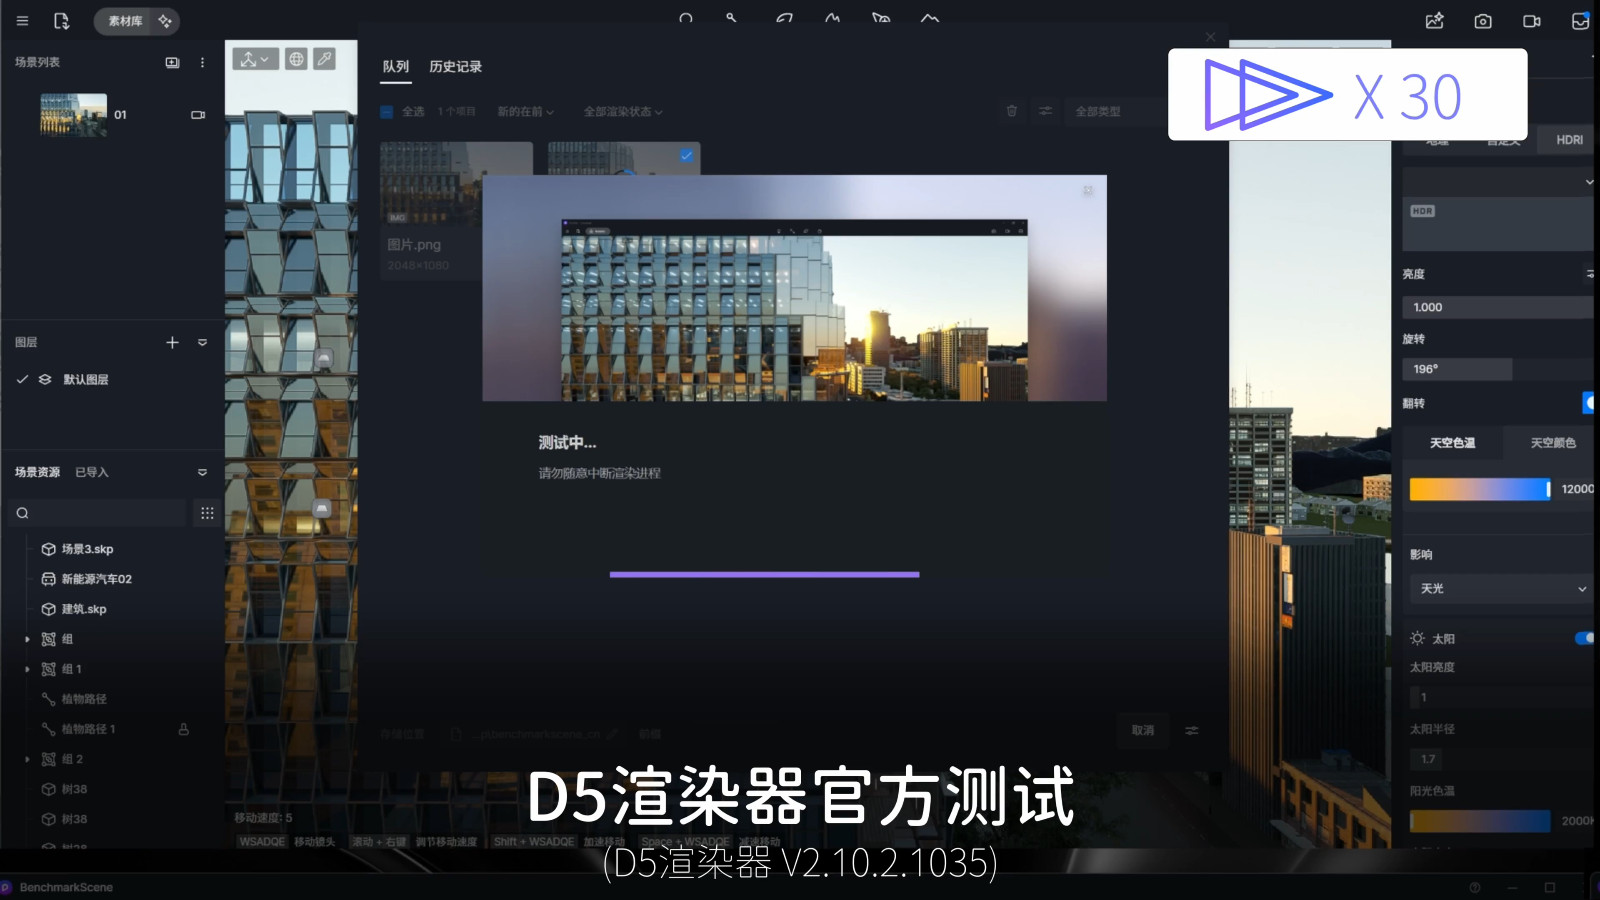Adjust the 旋转 196° slider
The image size is (1600, 900).
[x=1498, y=369]
